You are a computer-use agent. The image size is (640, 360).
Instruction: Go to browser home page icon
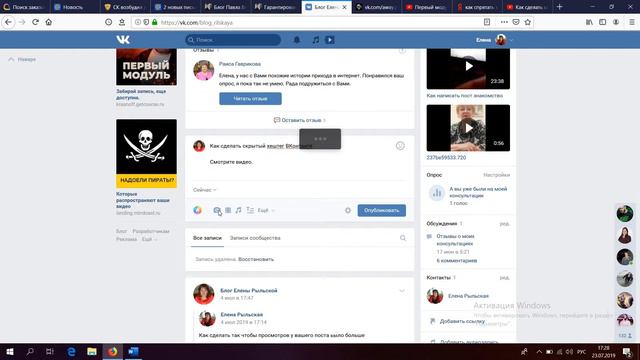(x=49, y=22)
